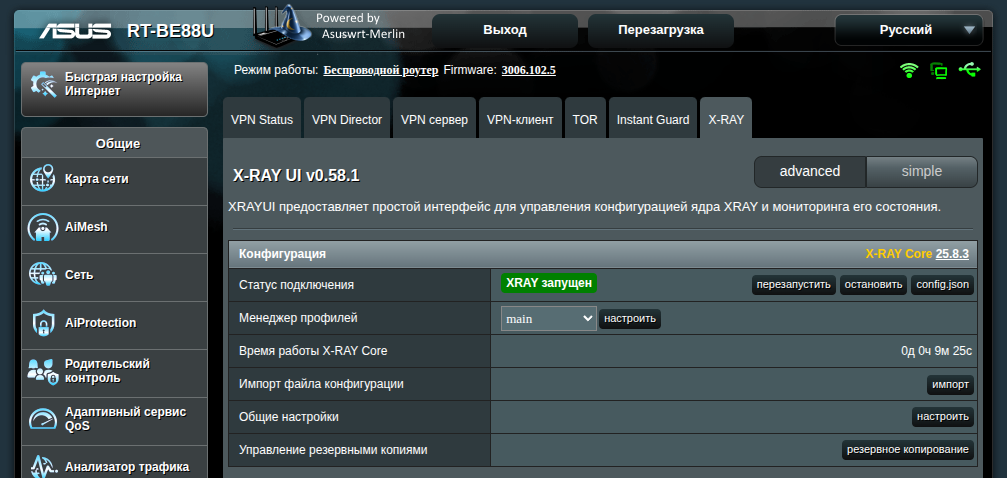The width and height of the screenshot is (1007, 478).
Task: Open Адаптивный сервис QoS menu item
Action: pos(114,422)
